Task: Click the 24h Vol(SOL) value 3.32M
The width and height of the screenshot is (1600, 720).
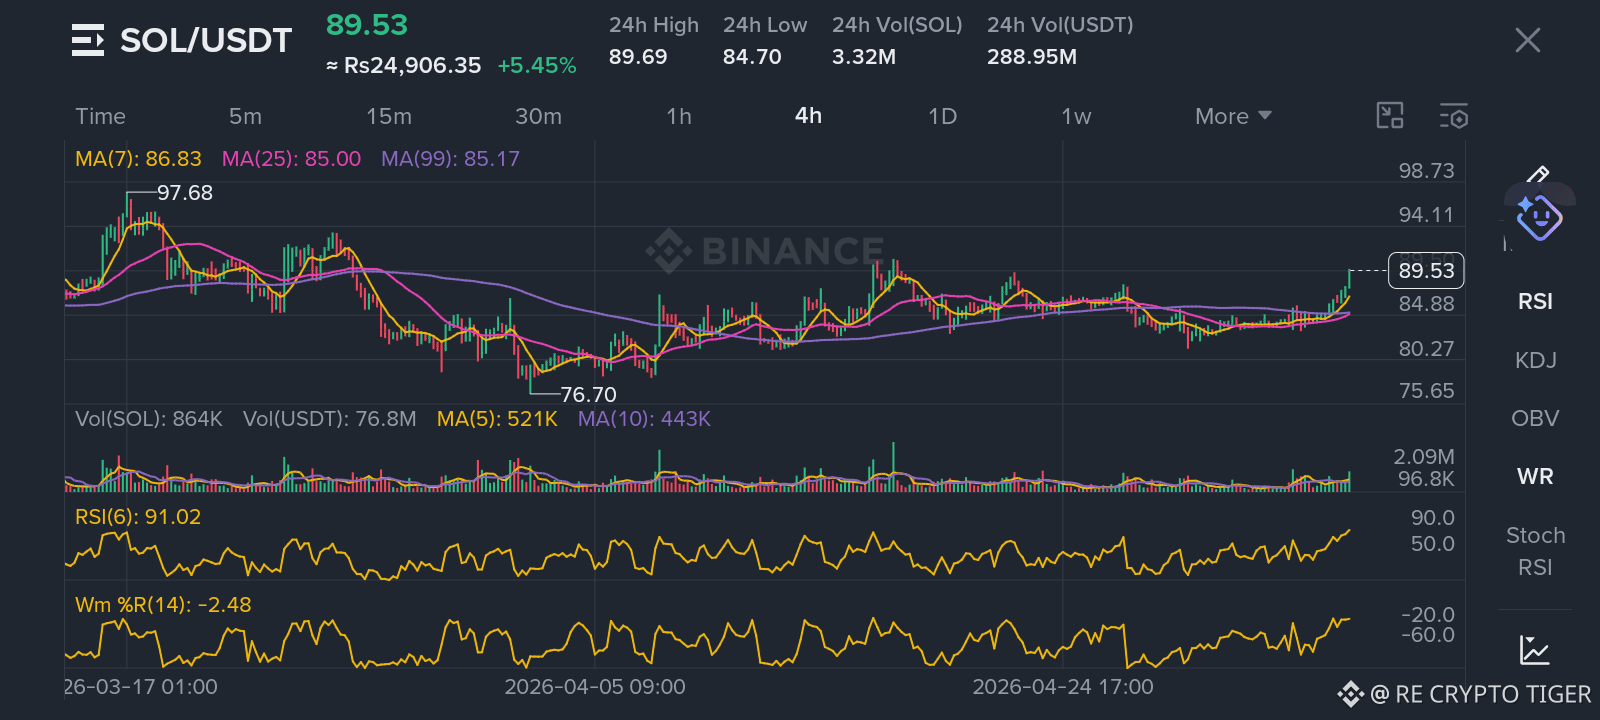Action: click(x=864, y=57)
